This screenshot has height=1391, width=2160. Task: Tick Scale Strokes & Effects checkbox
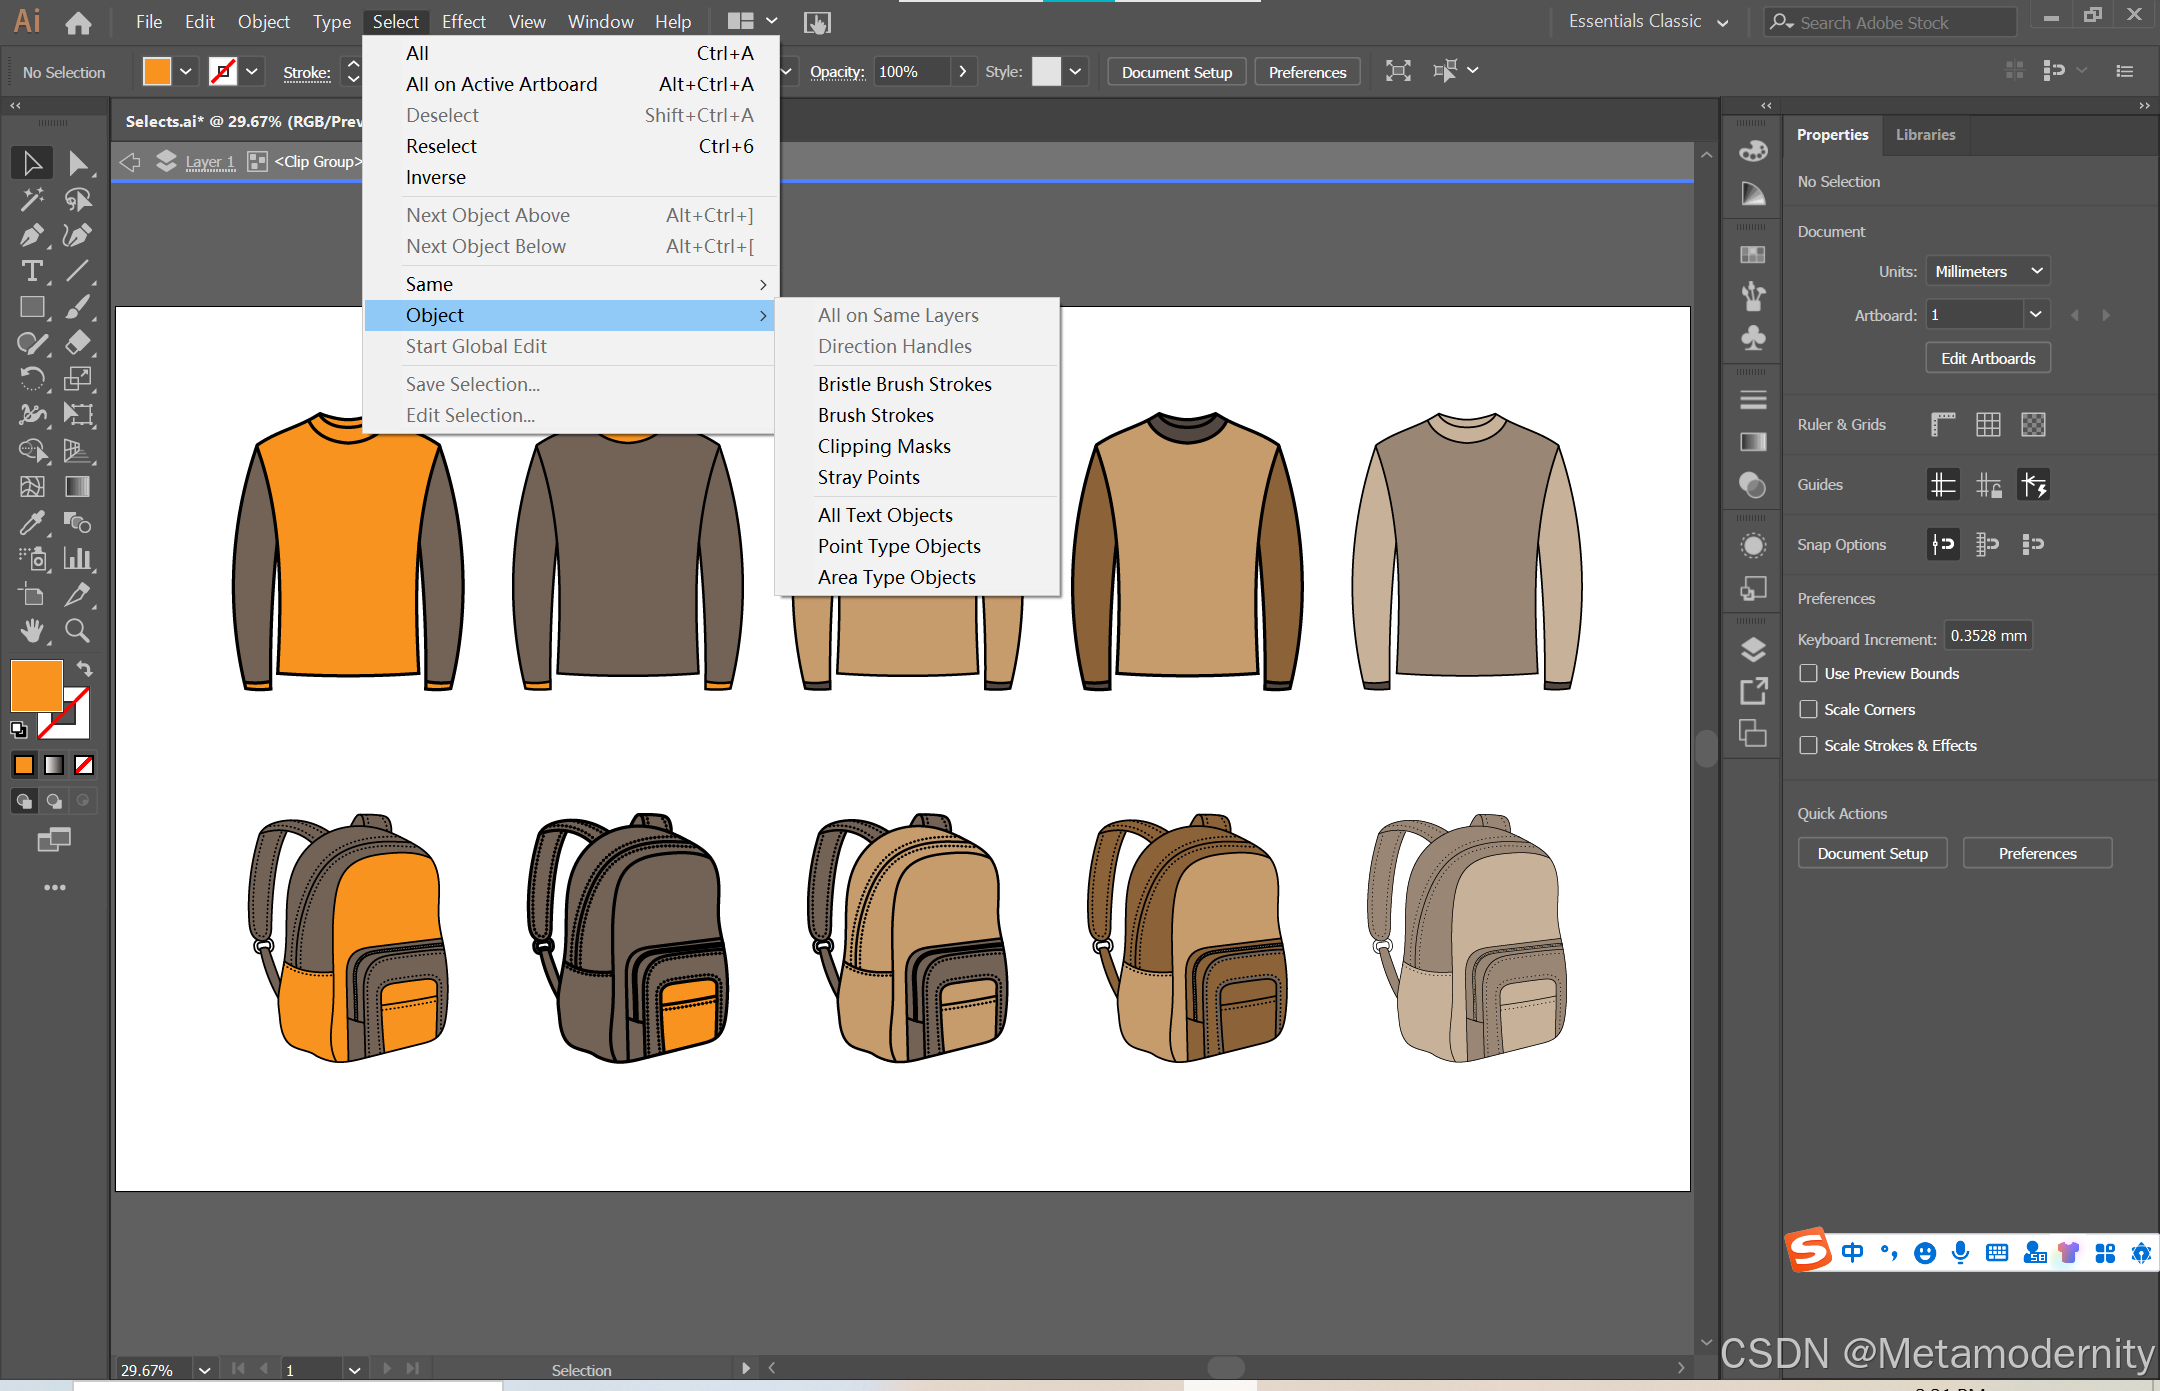click(x=1808, y=745)
